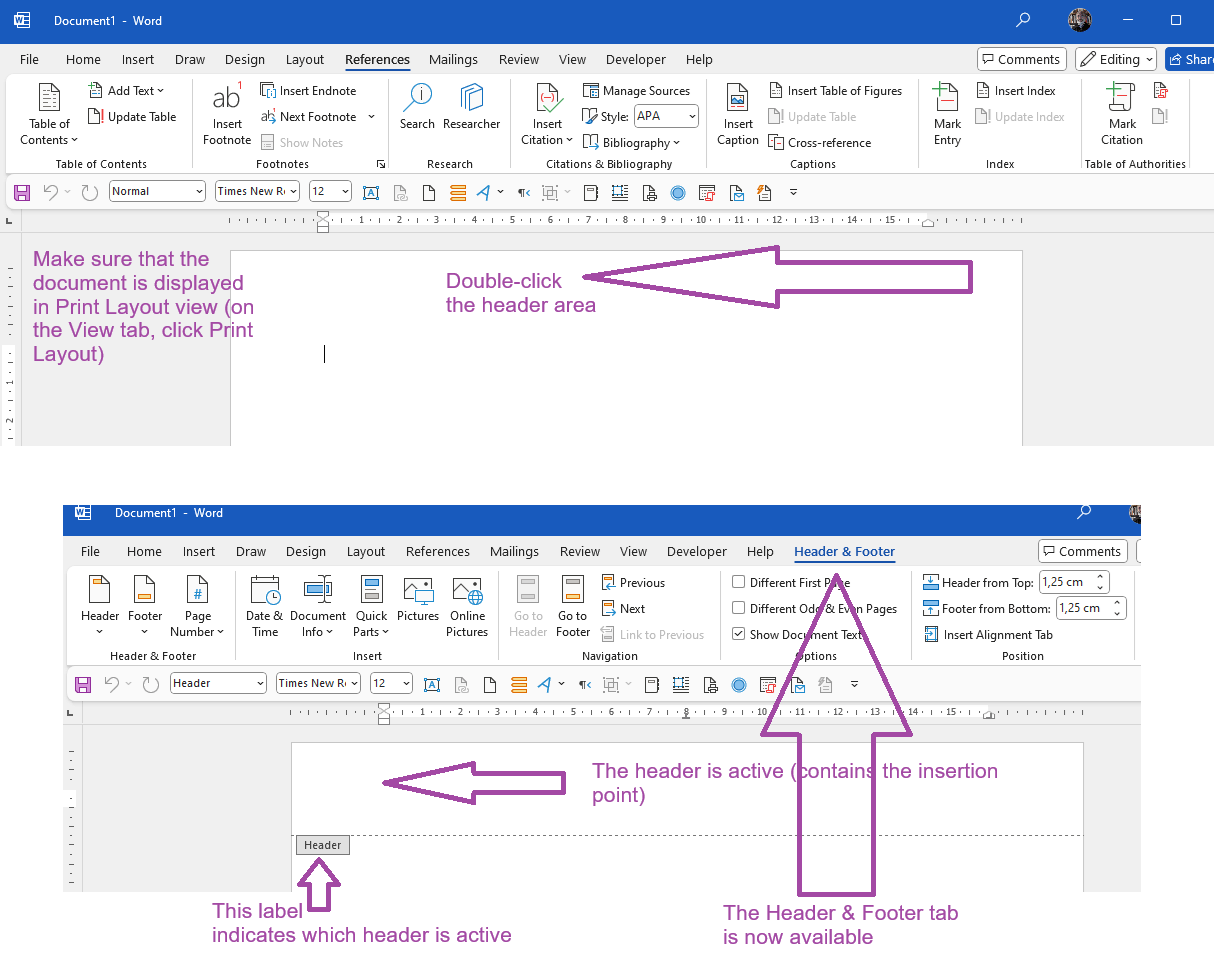Enable Different Odd & Even Pages
Image resolution: width=1214 pixels, height=964 pixels.
tap(738, 608)
